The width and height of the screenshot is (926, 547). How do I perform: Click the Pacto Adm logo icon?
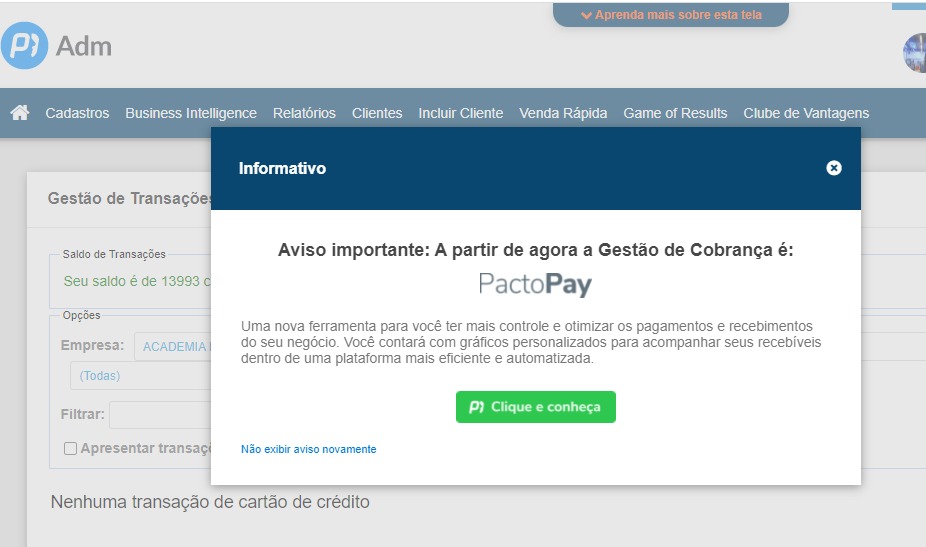coord(25,46)
